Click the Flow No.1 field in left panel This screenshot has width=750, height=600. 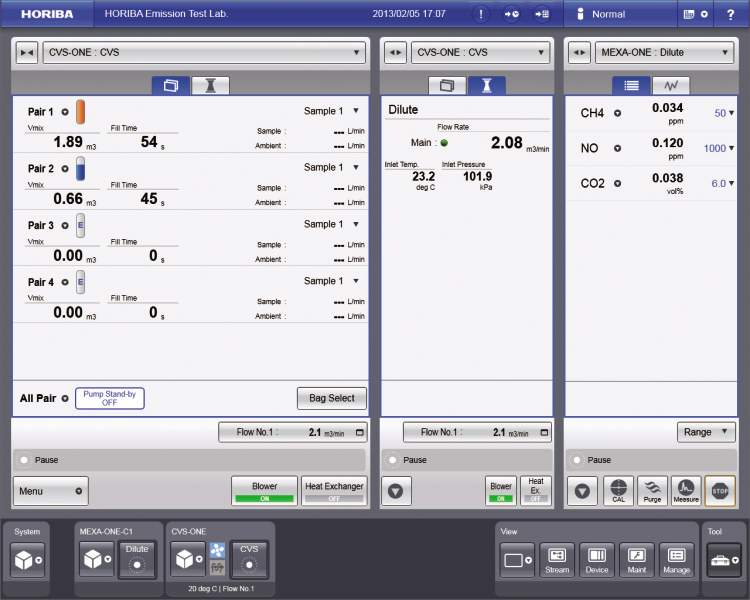click(x=292, y=432)
